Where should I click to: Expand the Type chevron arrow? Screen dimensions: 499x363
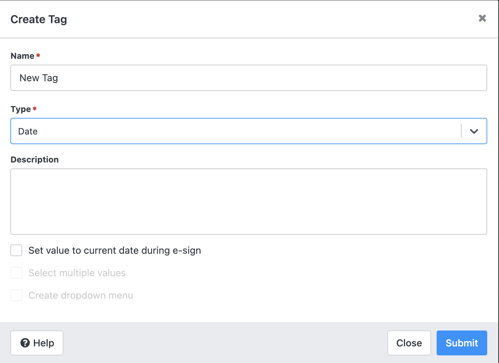click(x=474, y=131)
